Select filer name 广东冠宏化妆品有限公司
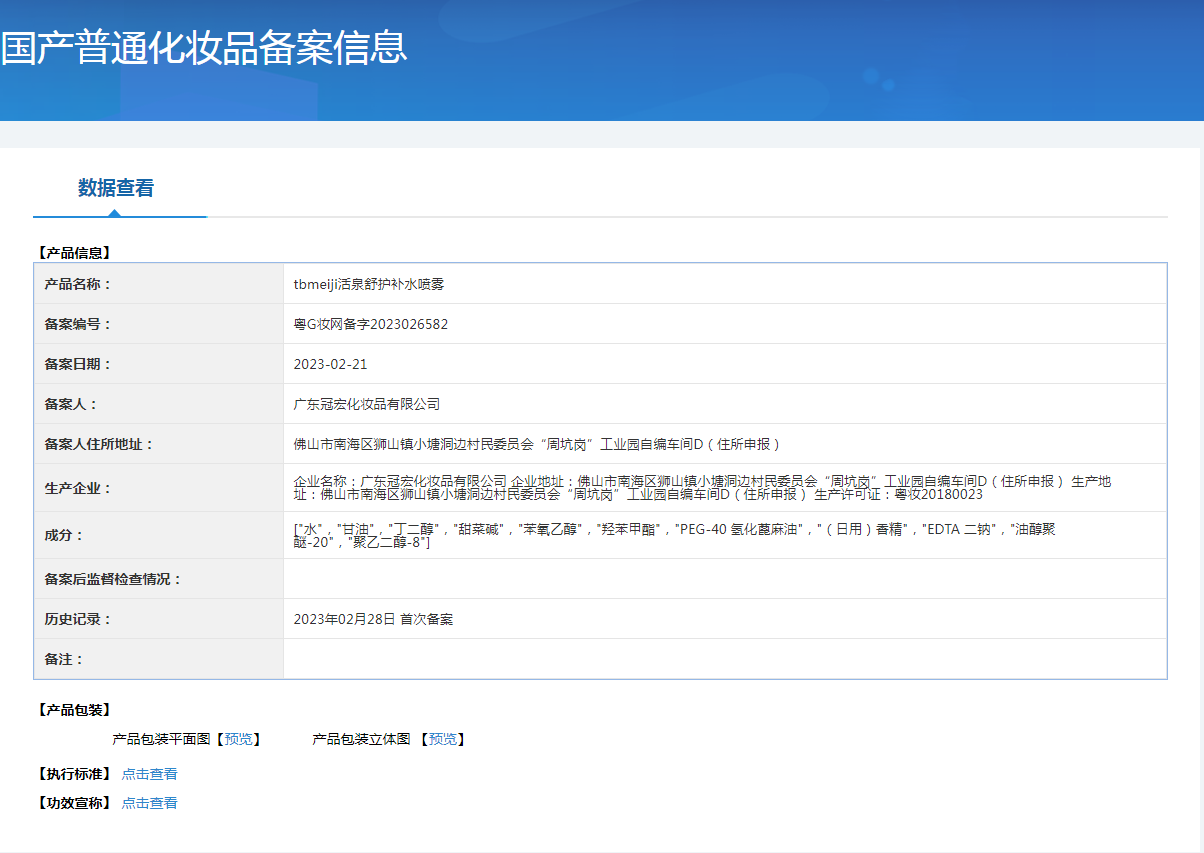This screenshot has width=1204, height=853. (x=367, y=404)
